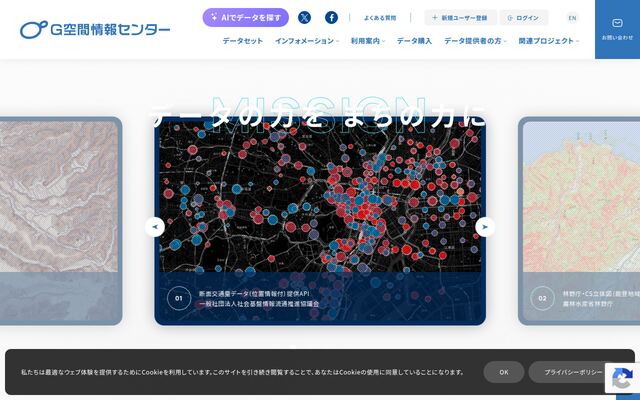Click the 02 slide number circle
640x400 pixels.
point(542,298)
